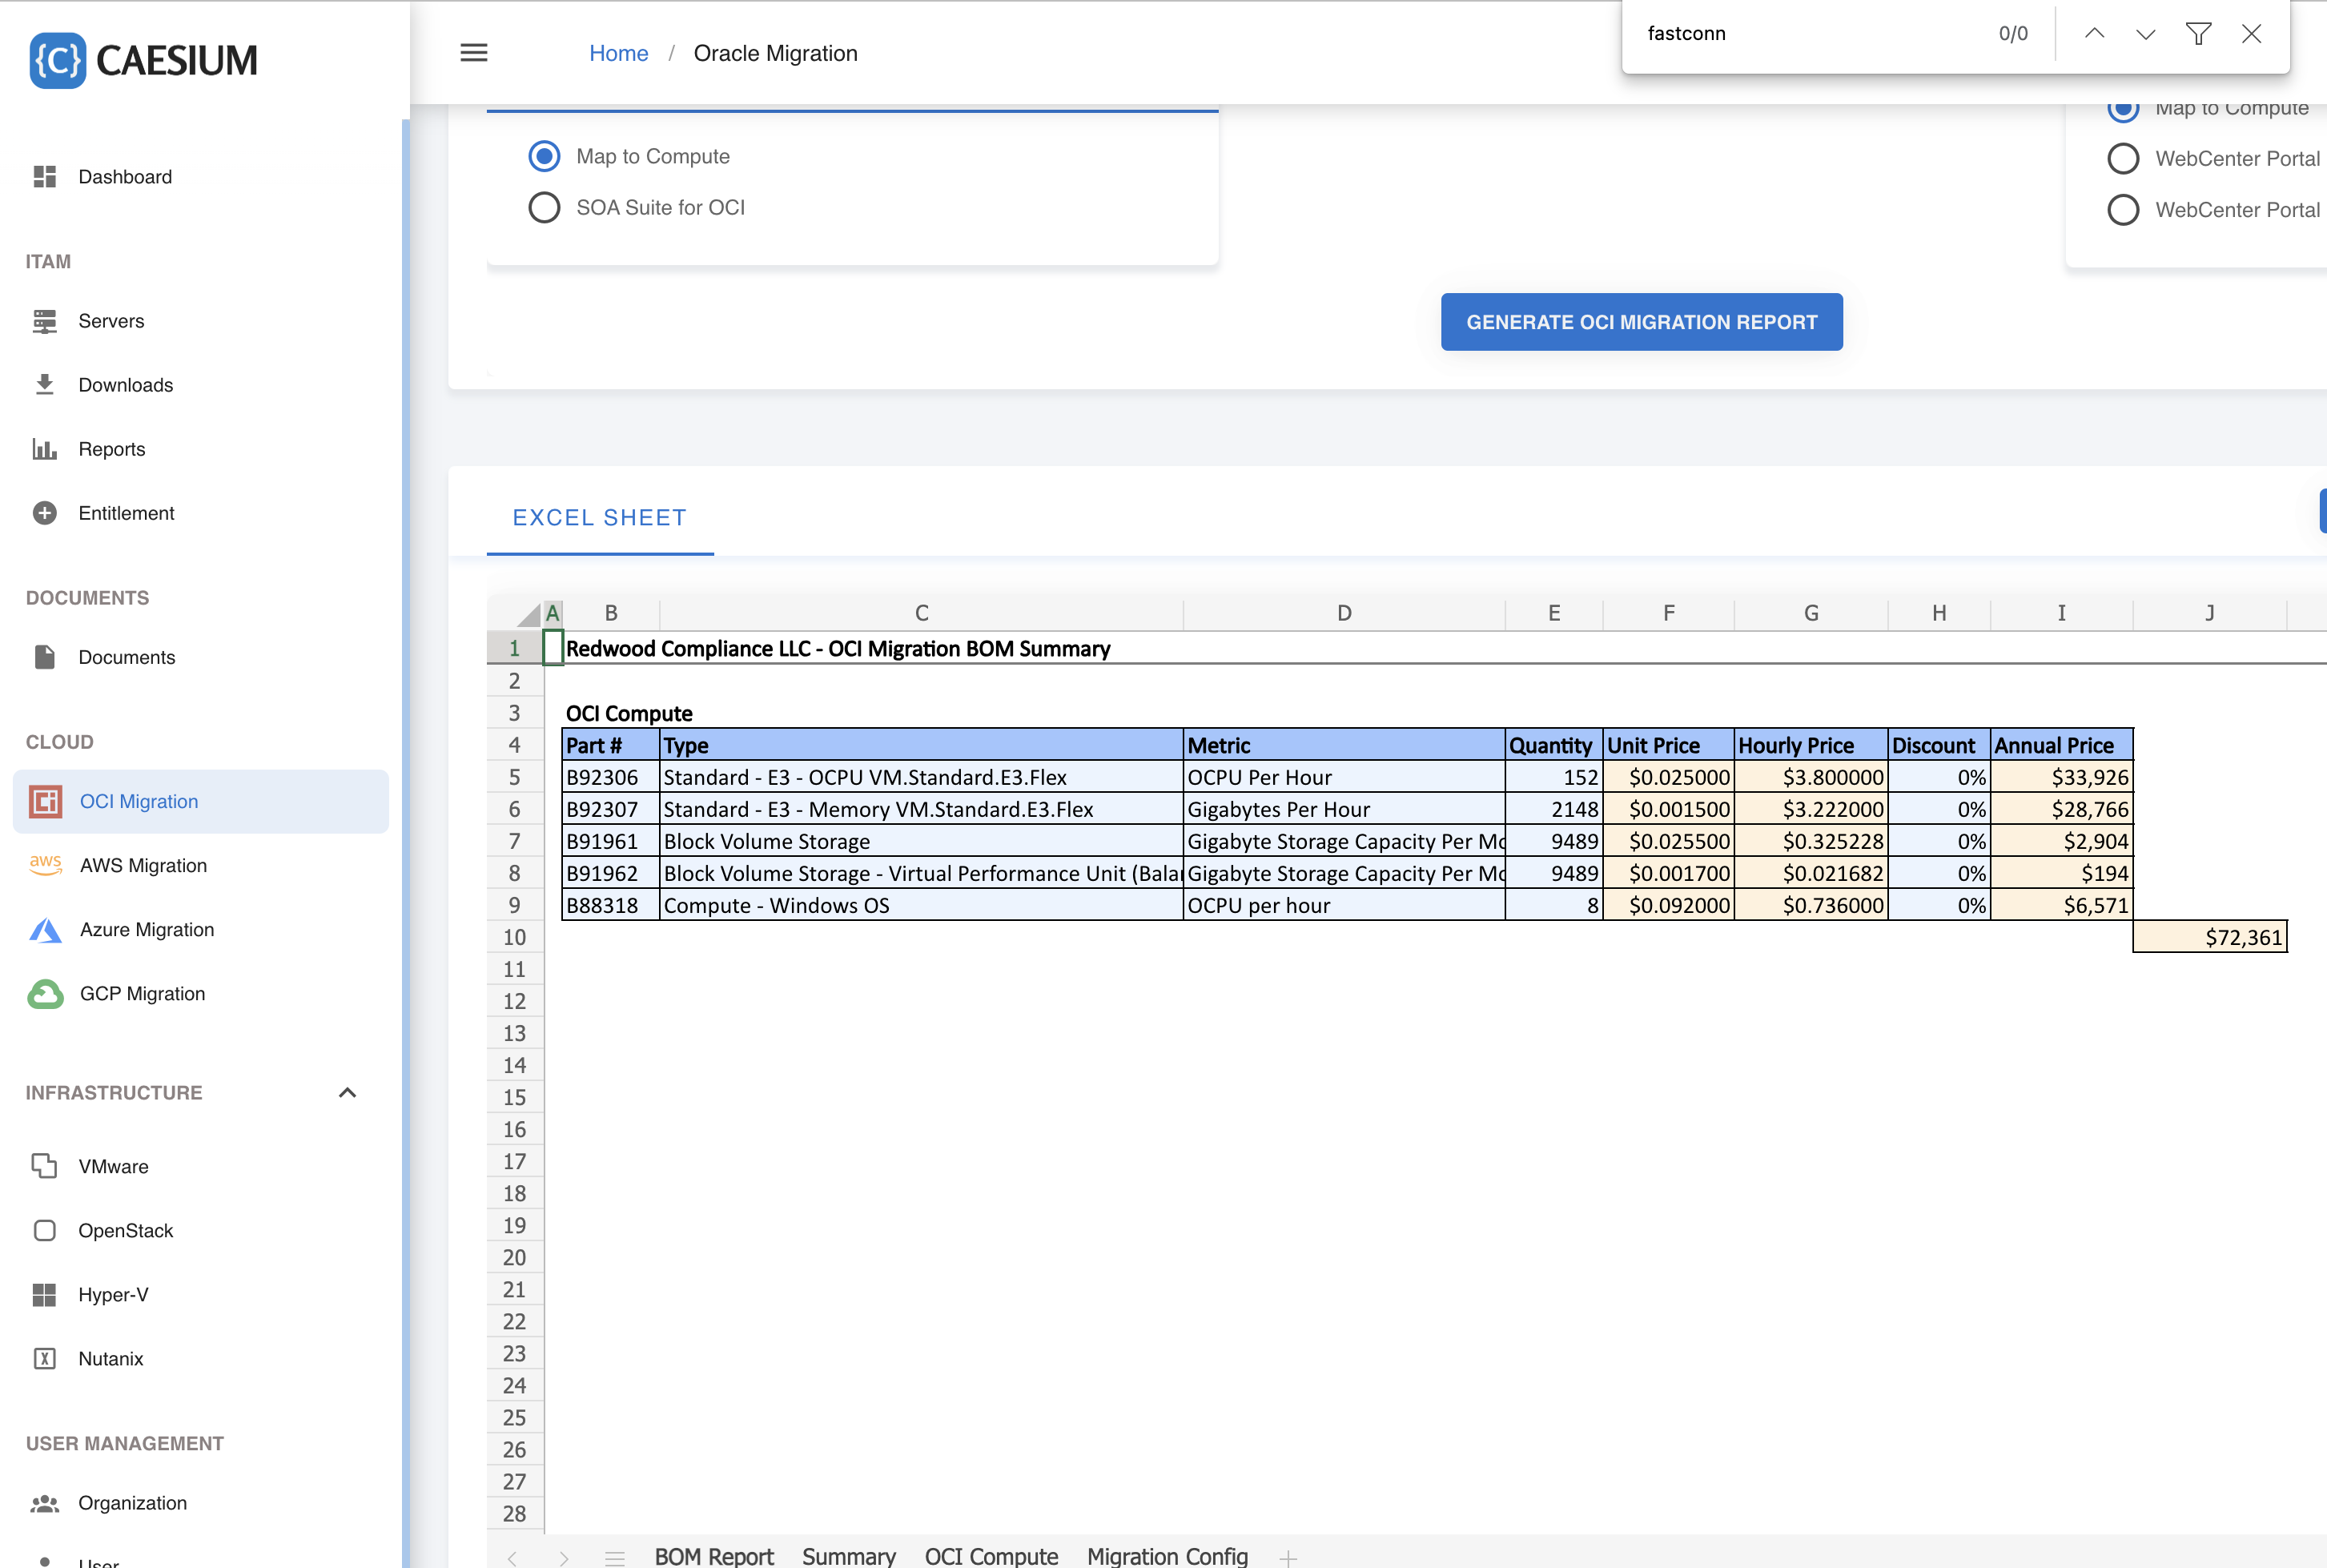Click the OCI Migration BOM Summary title cell
The height and width of the screenshot is (1568, 2327).
[x=838, y=649]
